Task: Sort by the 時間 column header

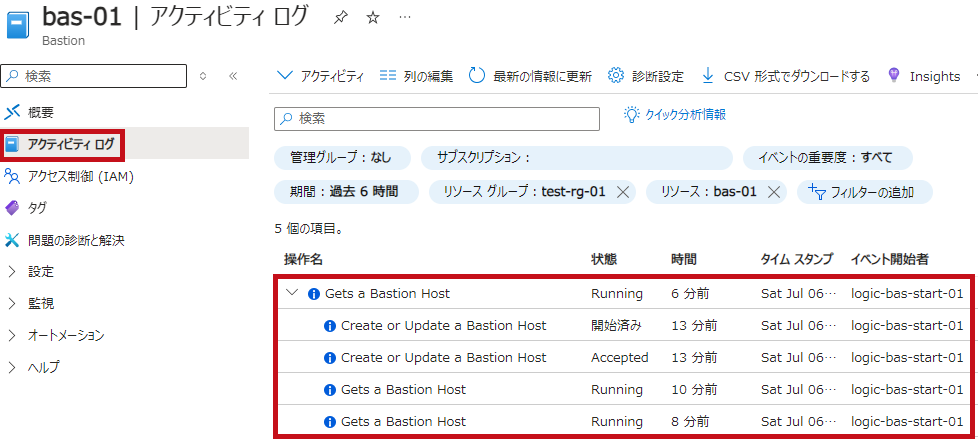Action: tap(684, 260)
